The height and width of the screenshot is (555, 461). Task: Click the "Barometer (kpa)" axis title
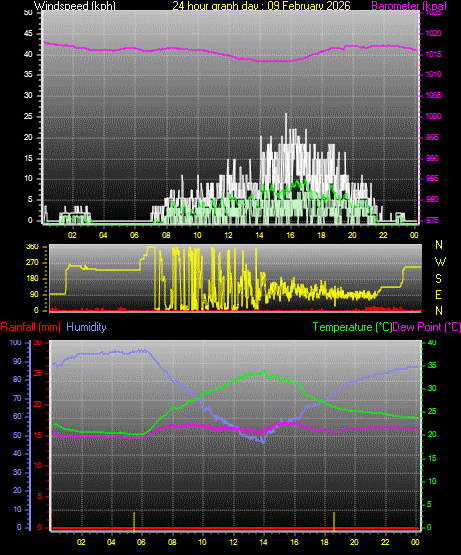coord(409,6)
